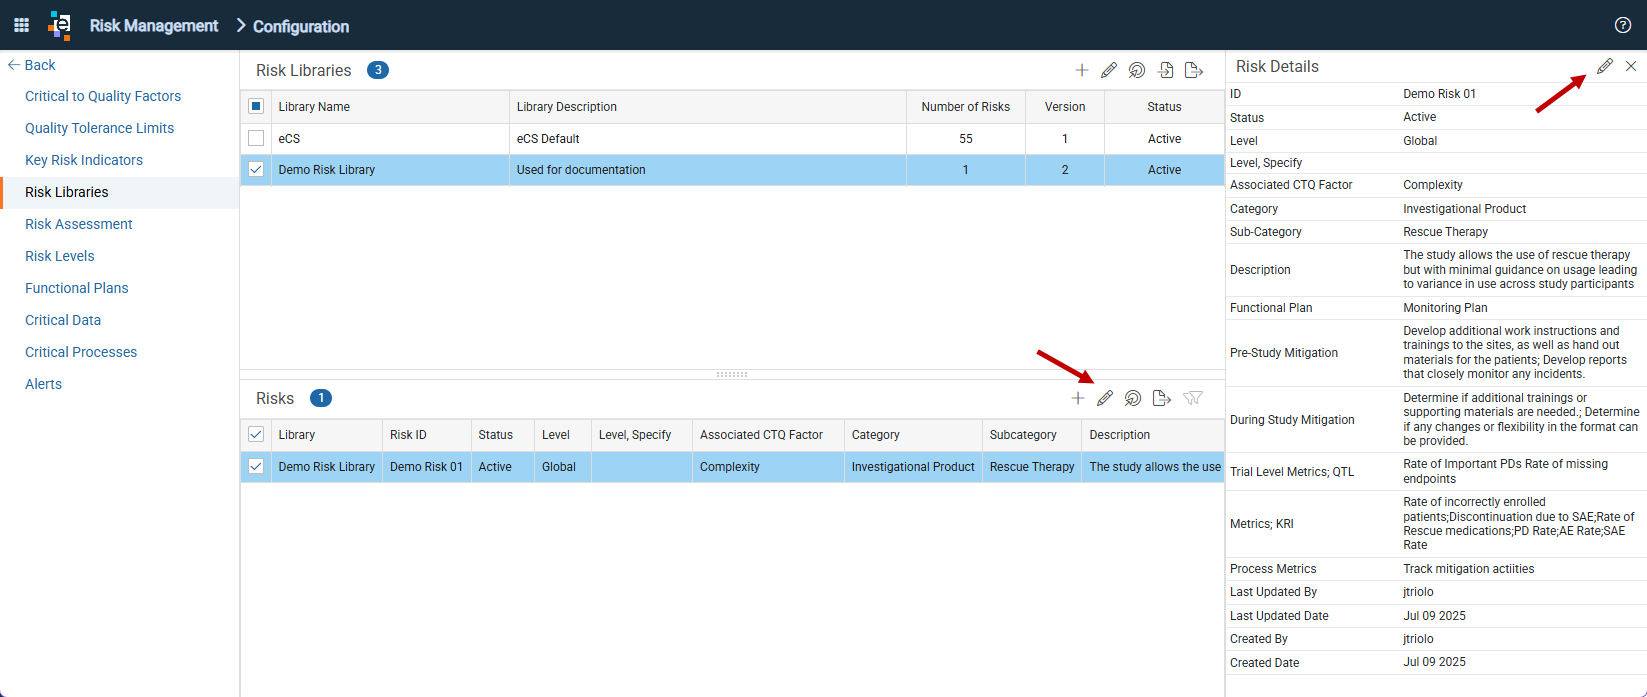Click the Configuration breadcrumb
Image resolution: width=1647 pixels, height=697 pixels.
point(301,26)
